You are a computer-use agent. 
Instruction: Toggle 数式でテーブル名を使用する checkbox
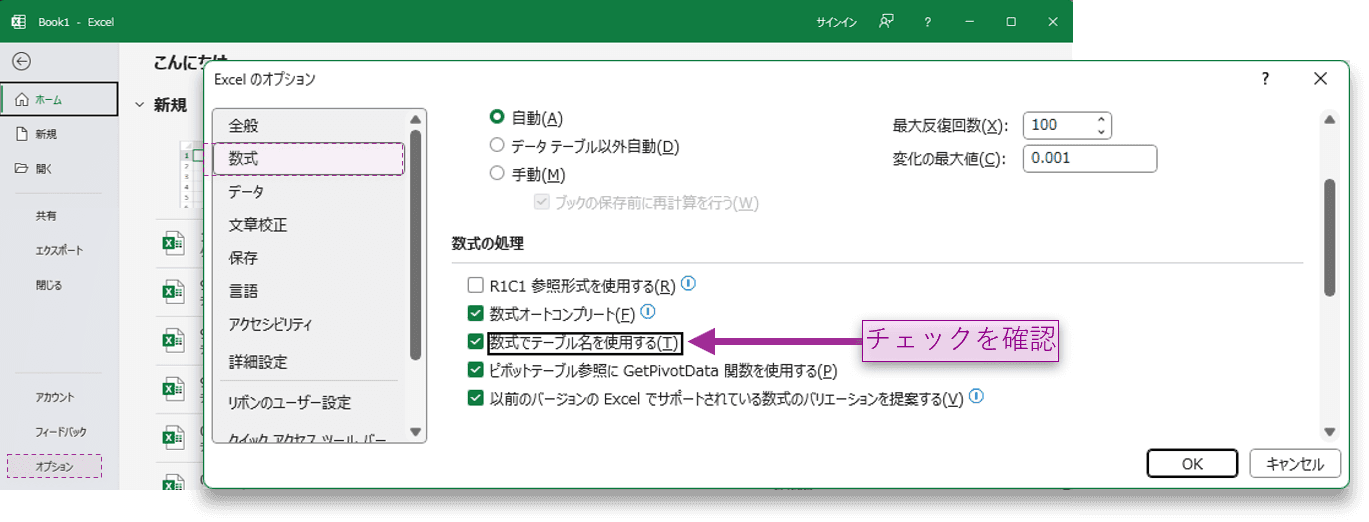tap(476, 342)
